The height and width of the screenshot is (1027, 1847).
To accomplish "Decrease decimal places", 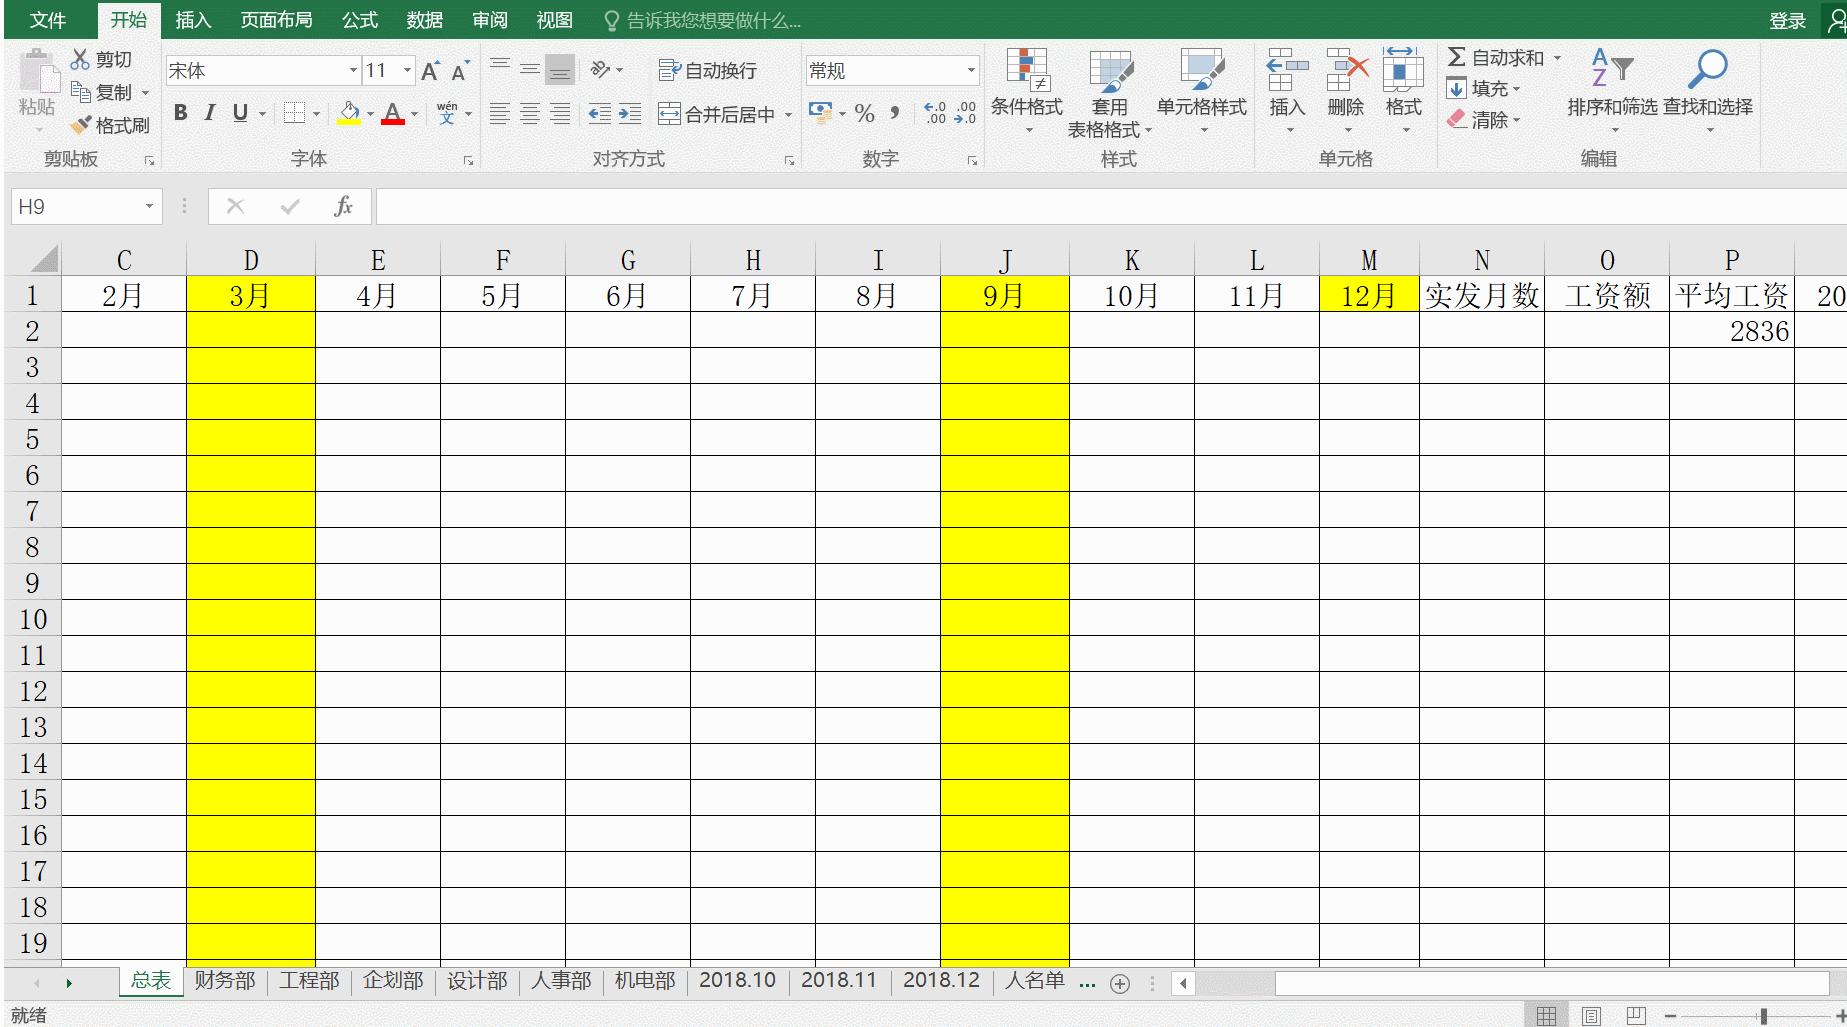I will (x=965, y=113).
